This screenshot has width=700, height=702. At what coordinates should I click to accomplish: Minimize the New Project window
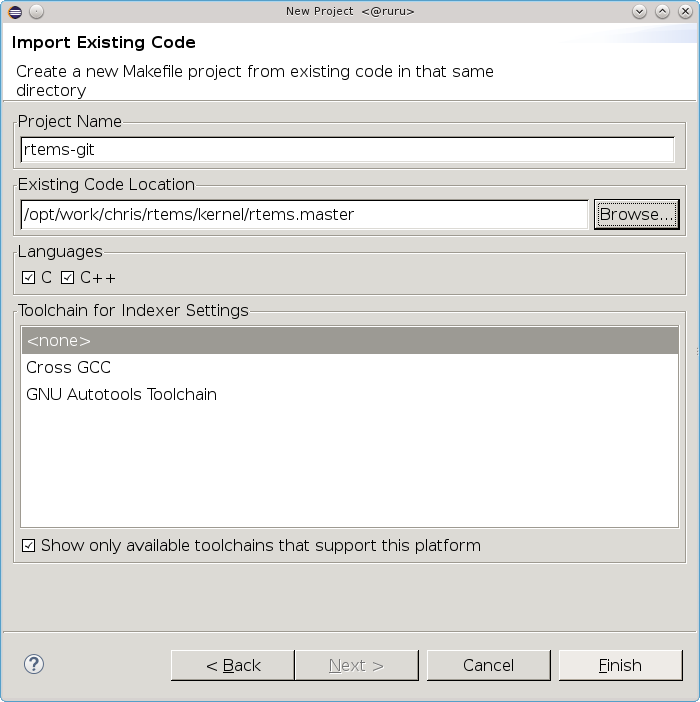pyautogui.click(x=641, y=11)
